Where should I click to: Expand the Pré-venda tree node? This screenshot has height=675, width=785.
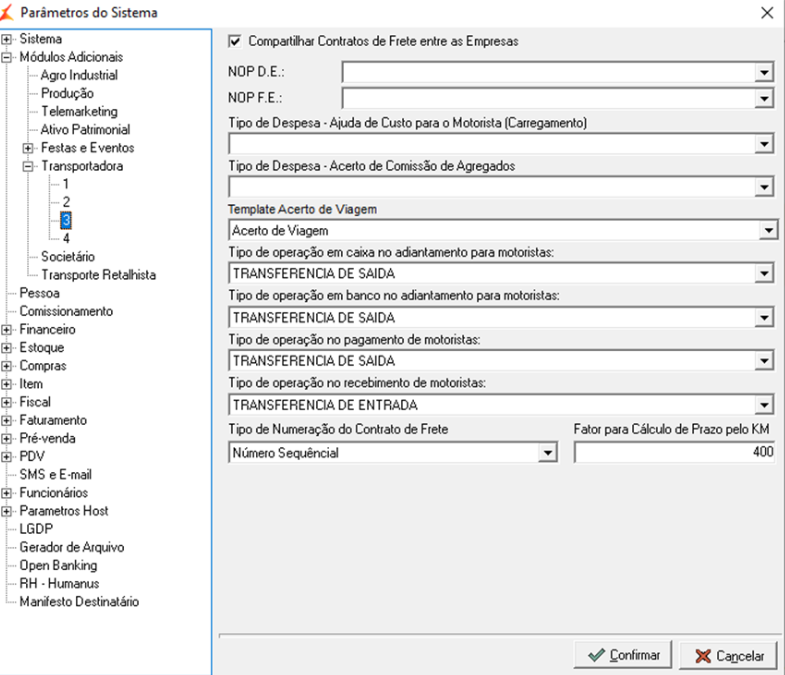tap(7, 439)
